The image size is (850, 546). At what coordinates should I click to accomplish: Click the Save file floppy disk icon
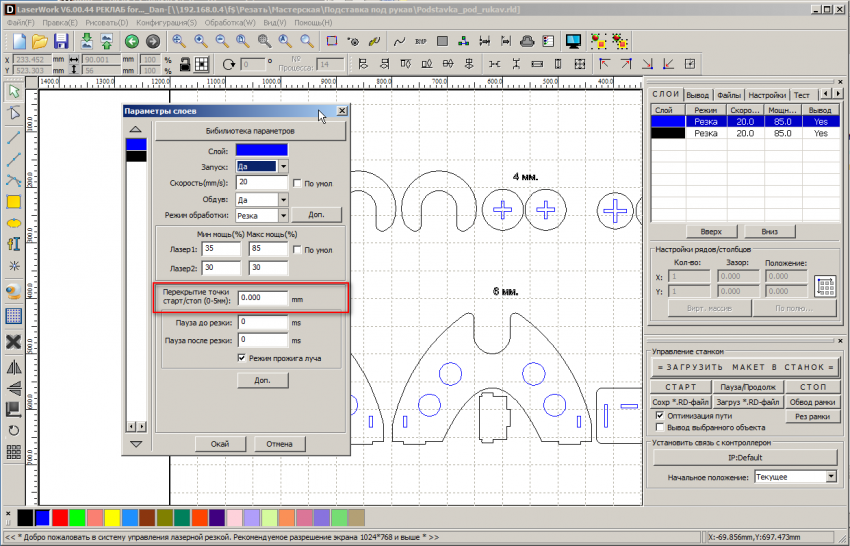click(62, 41)
